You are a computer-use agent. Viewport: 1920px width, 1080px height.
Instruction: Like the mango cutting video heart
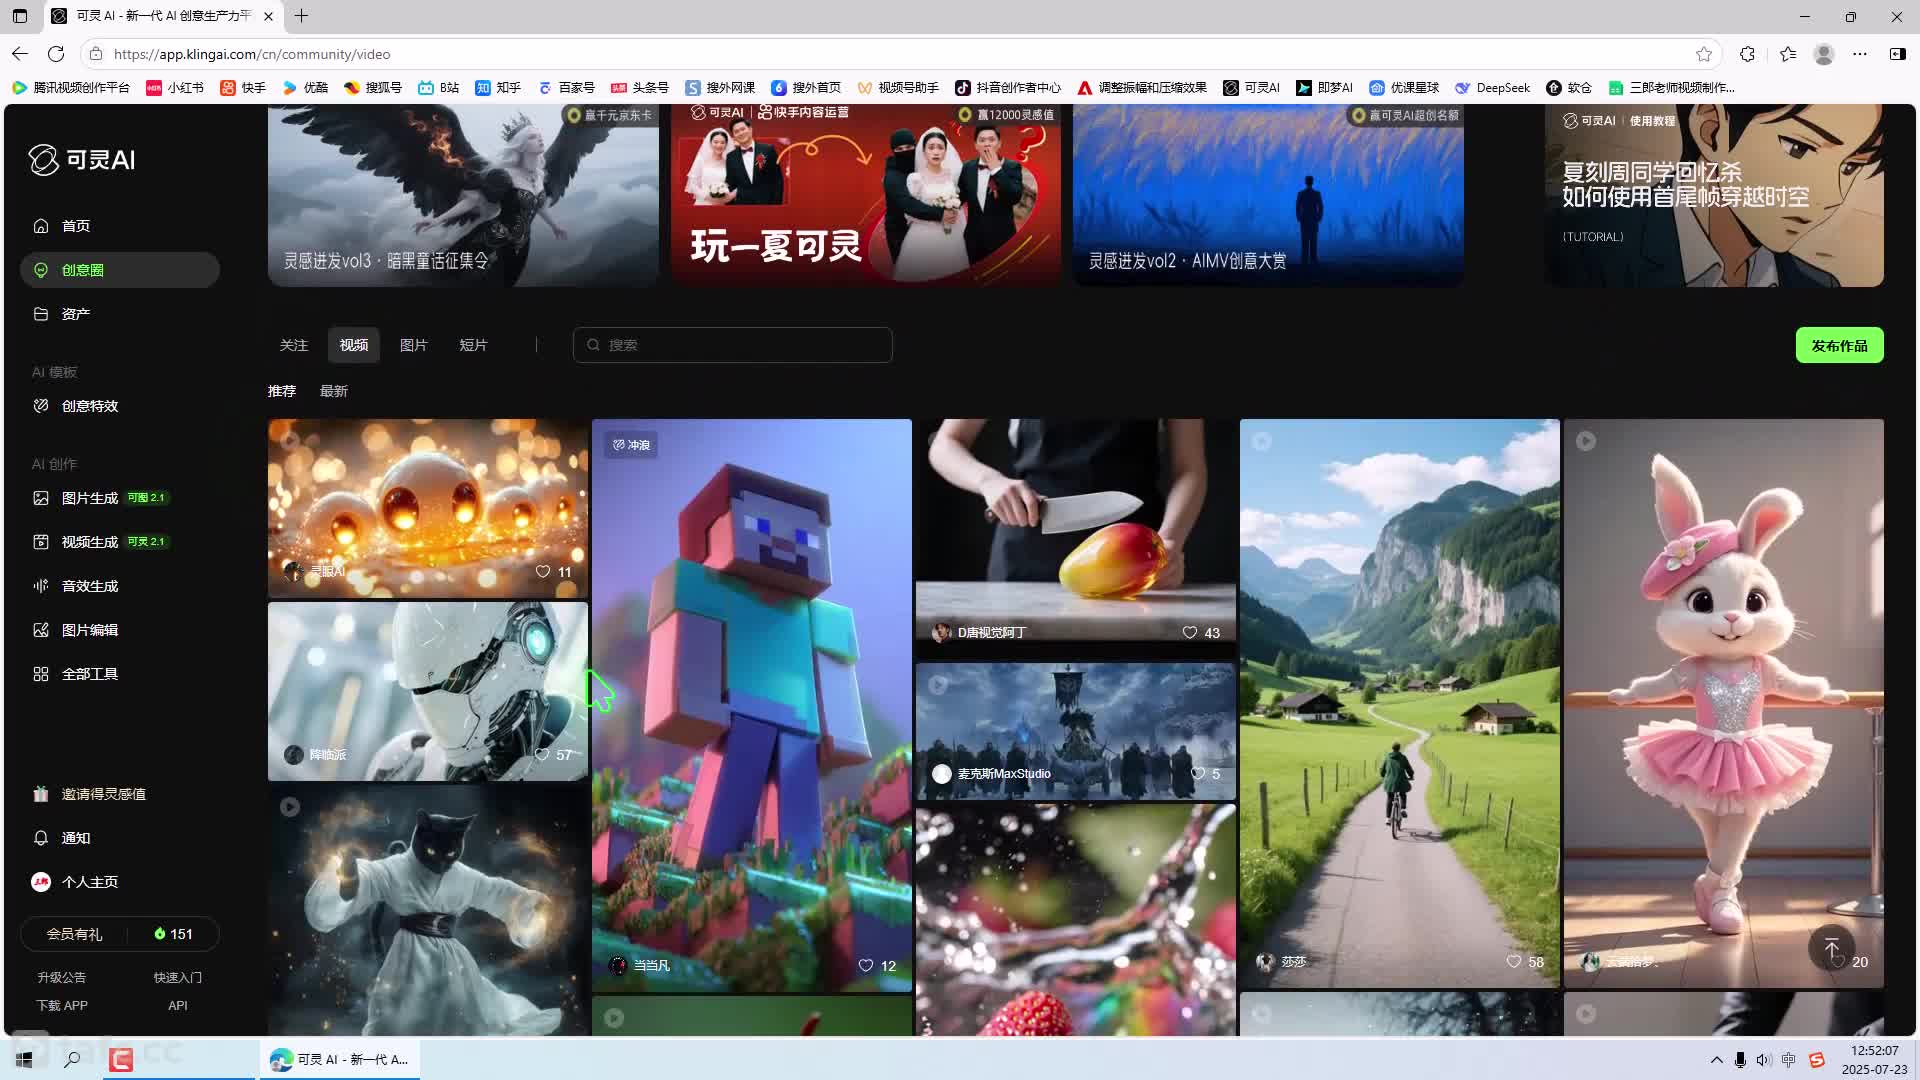coord(1190,632)
